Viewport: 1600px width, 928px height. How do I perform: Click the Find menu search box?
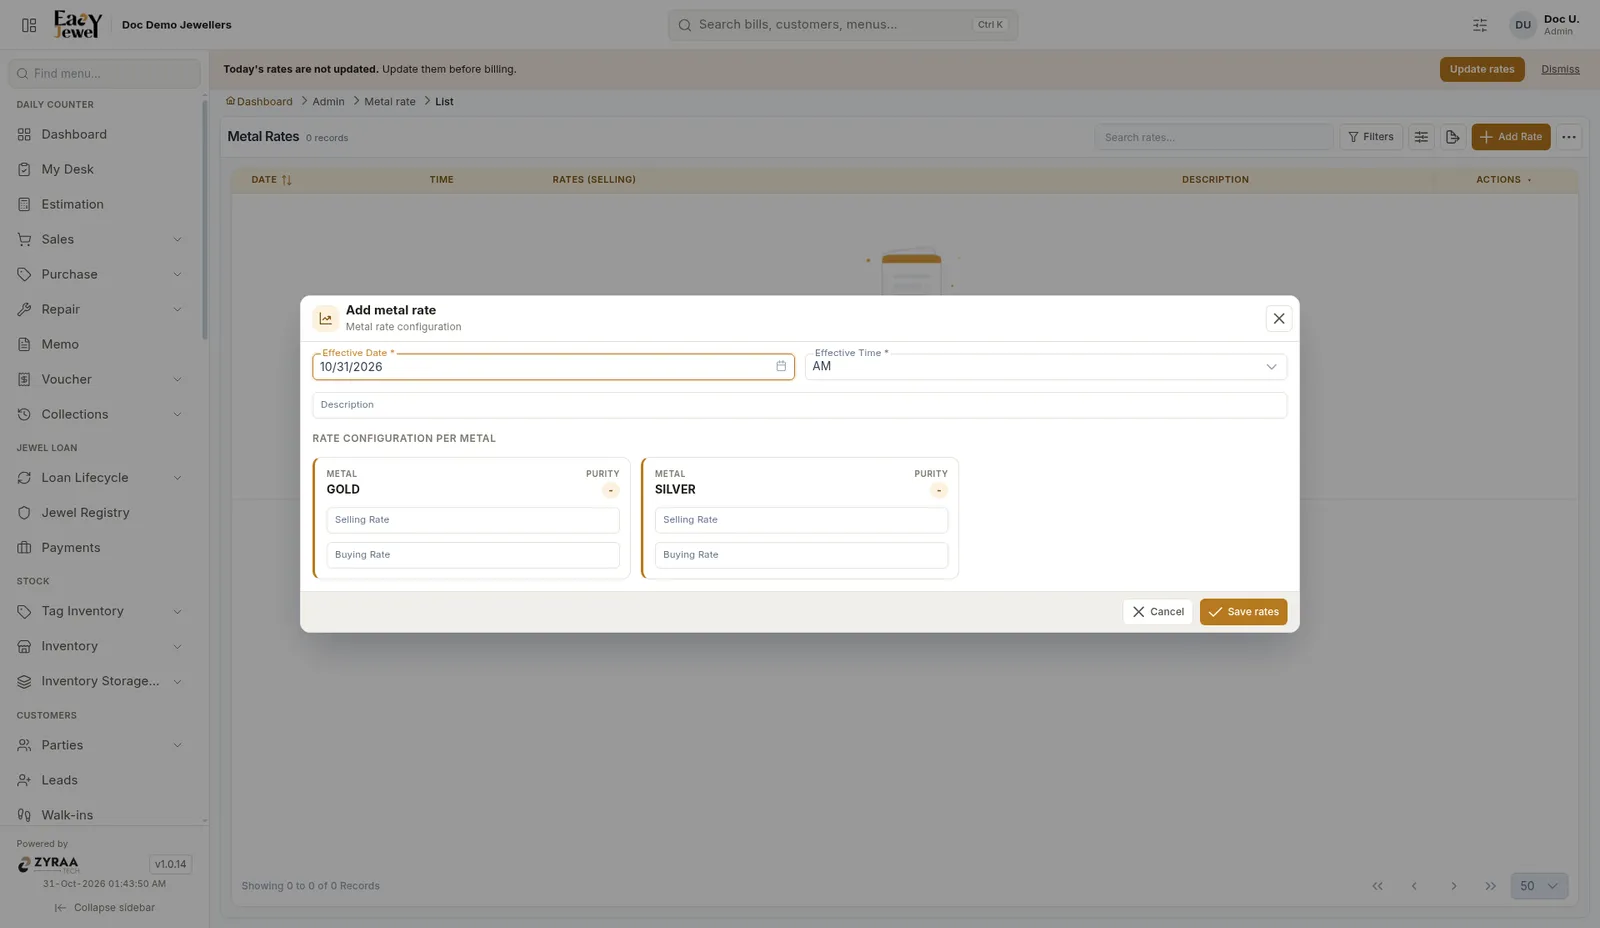coord(104,73)
